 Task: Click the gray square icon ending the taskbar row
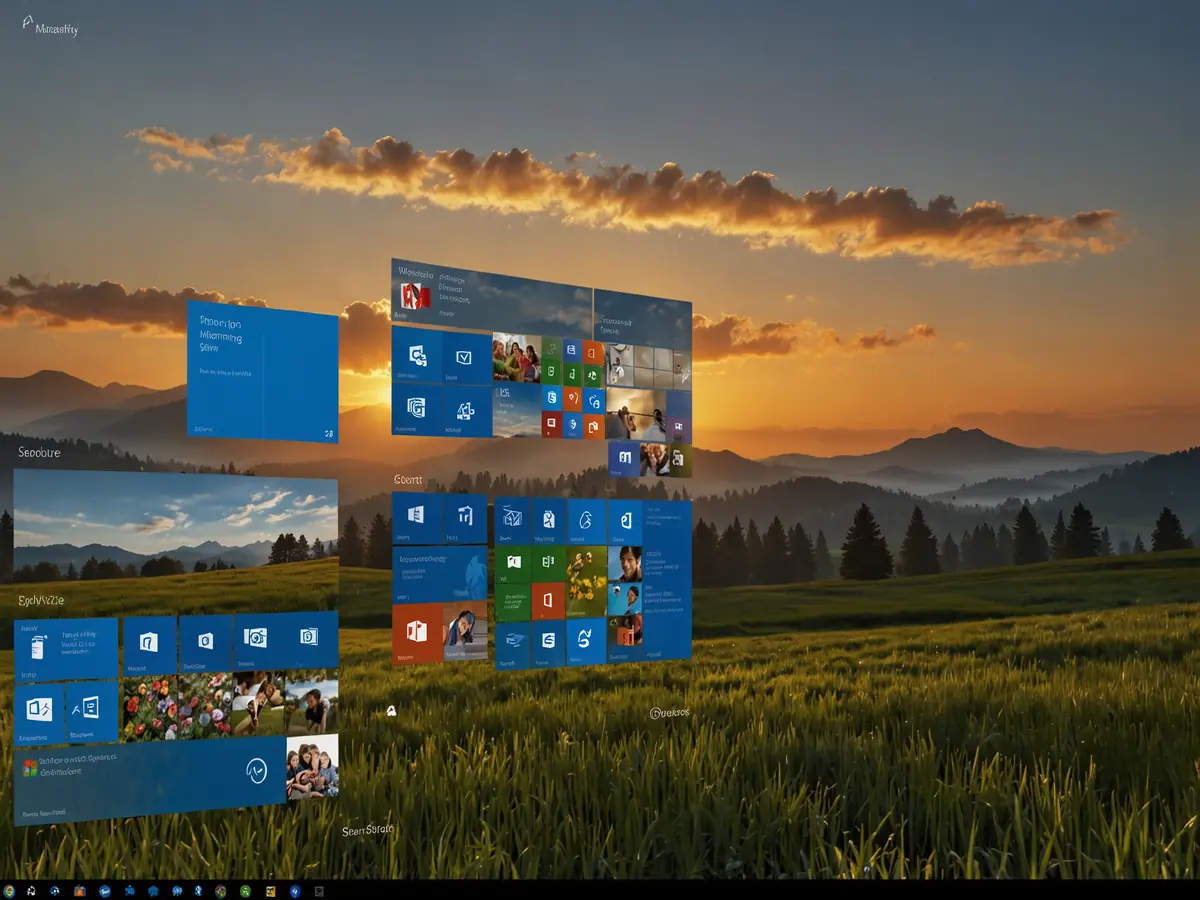pos(319,890)
